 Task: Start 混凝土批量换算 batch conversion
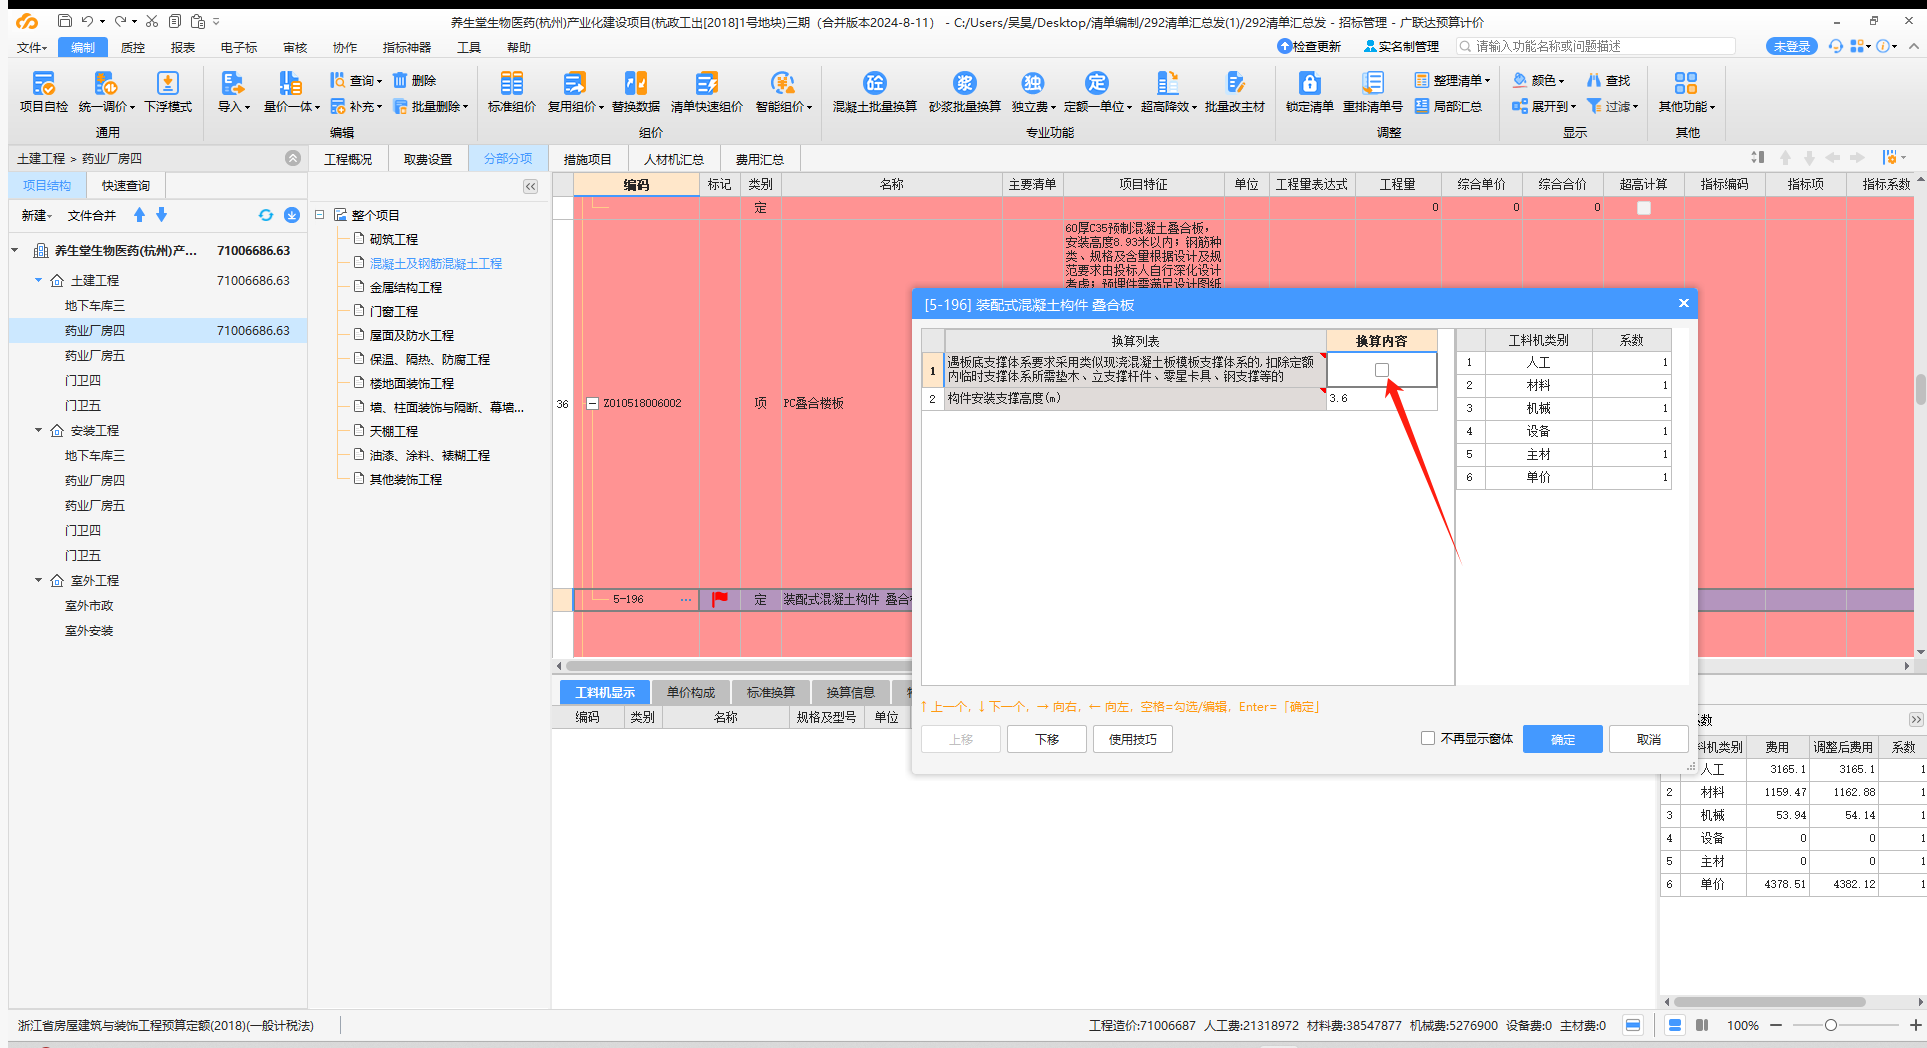pos(875,91)
